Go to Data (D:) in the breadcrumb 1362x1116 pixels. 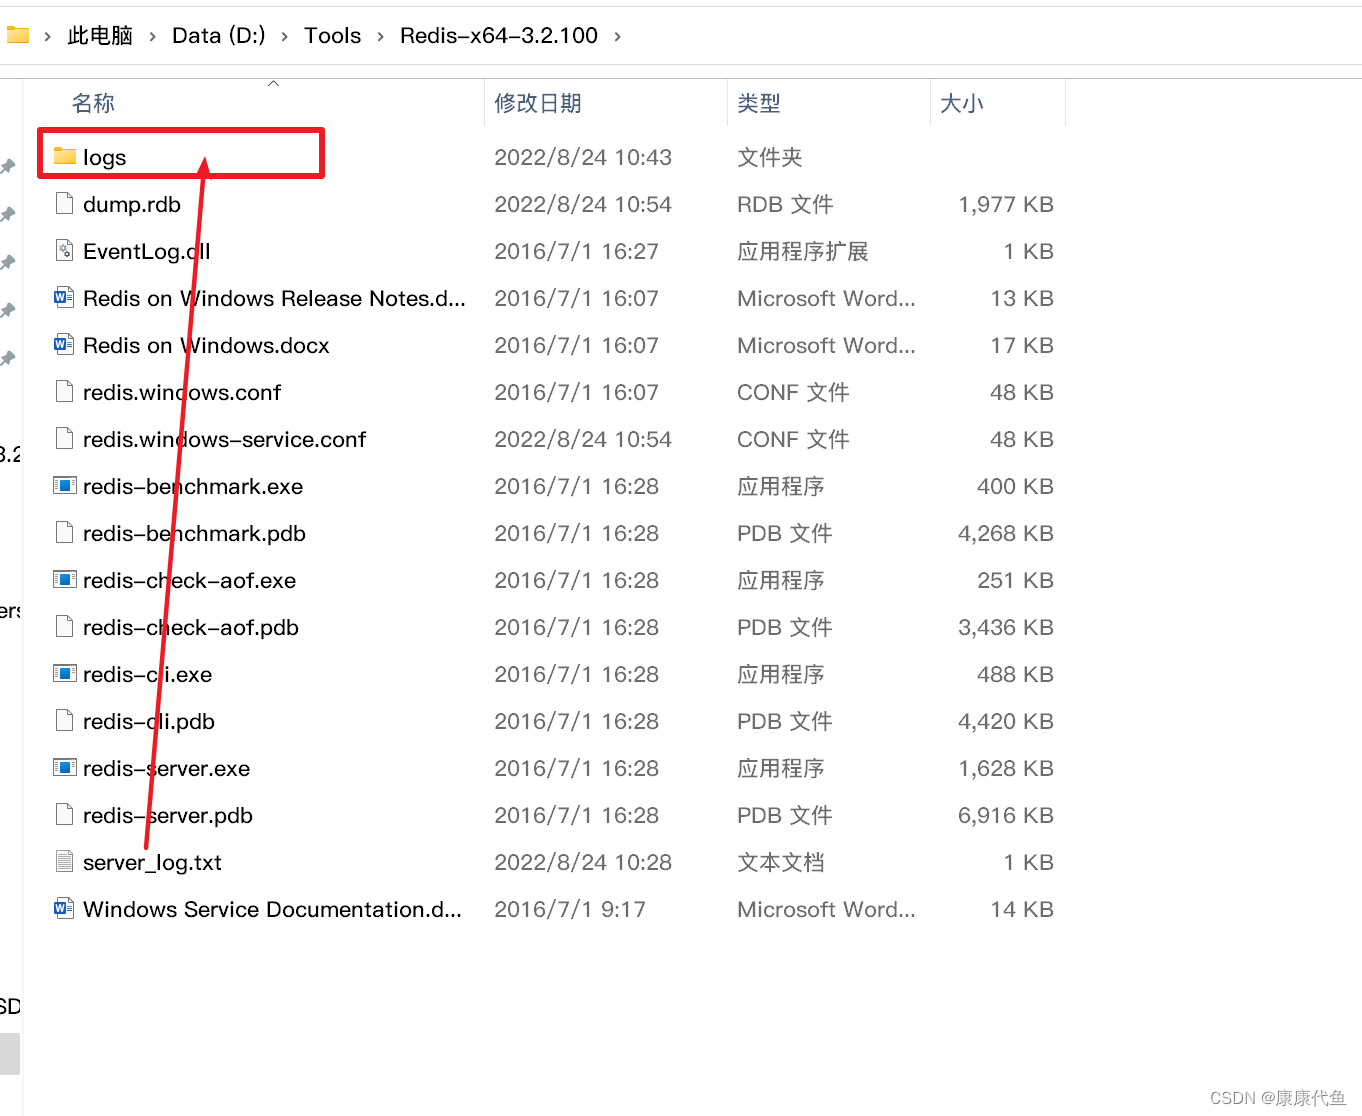coord(219,35)
